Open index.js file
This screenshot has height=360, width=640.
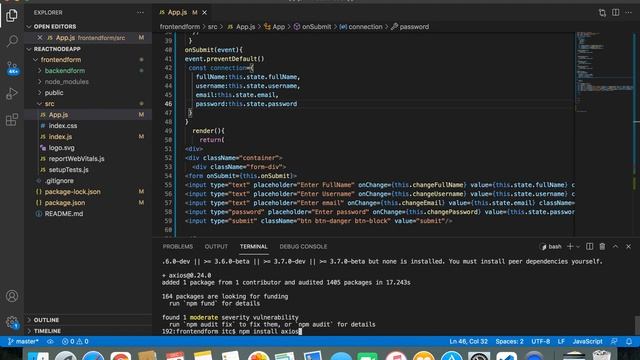click(x=88, y=137)
